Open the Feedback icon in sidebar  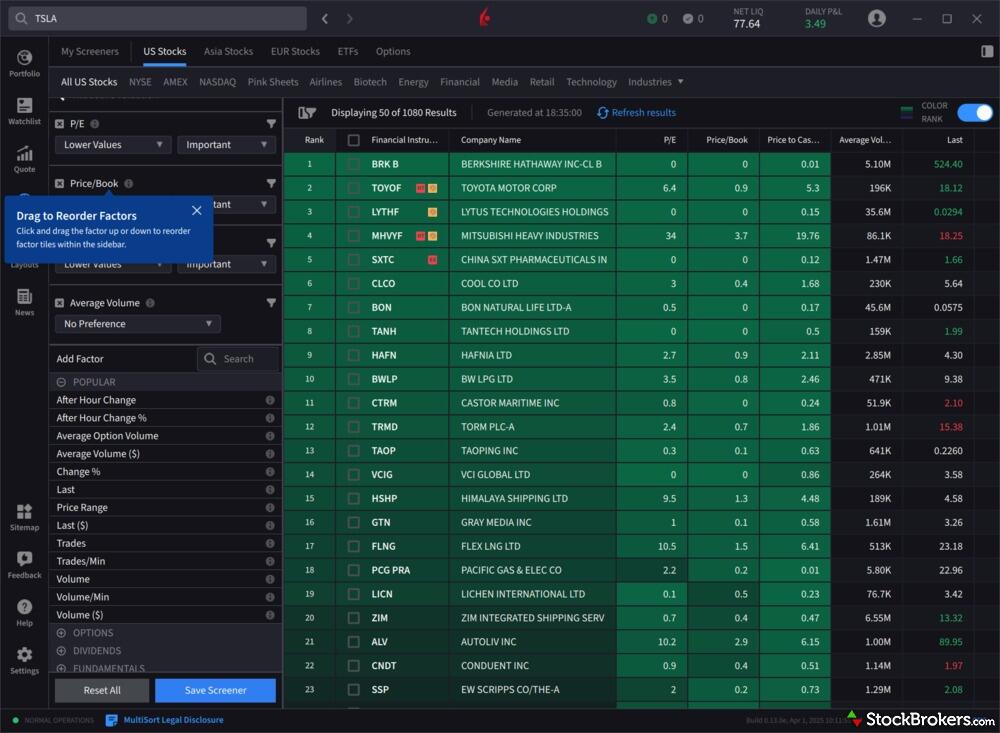24,562
